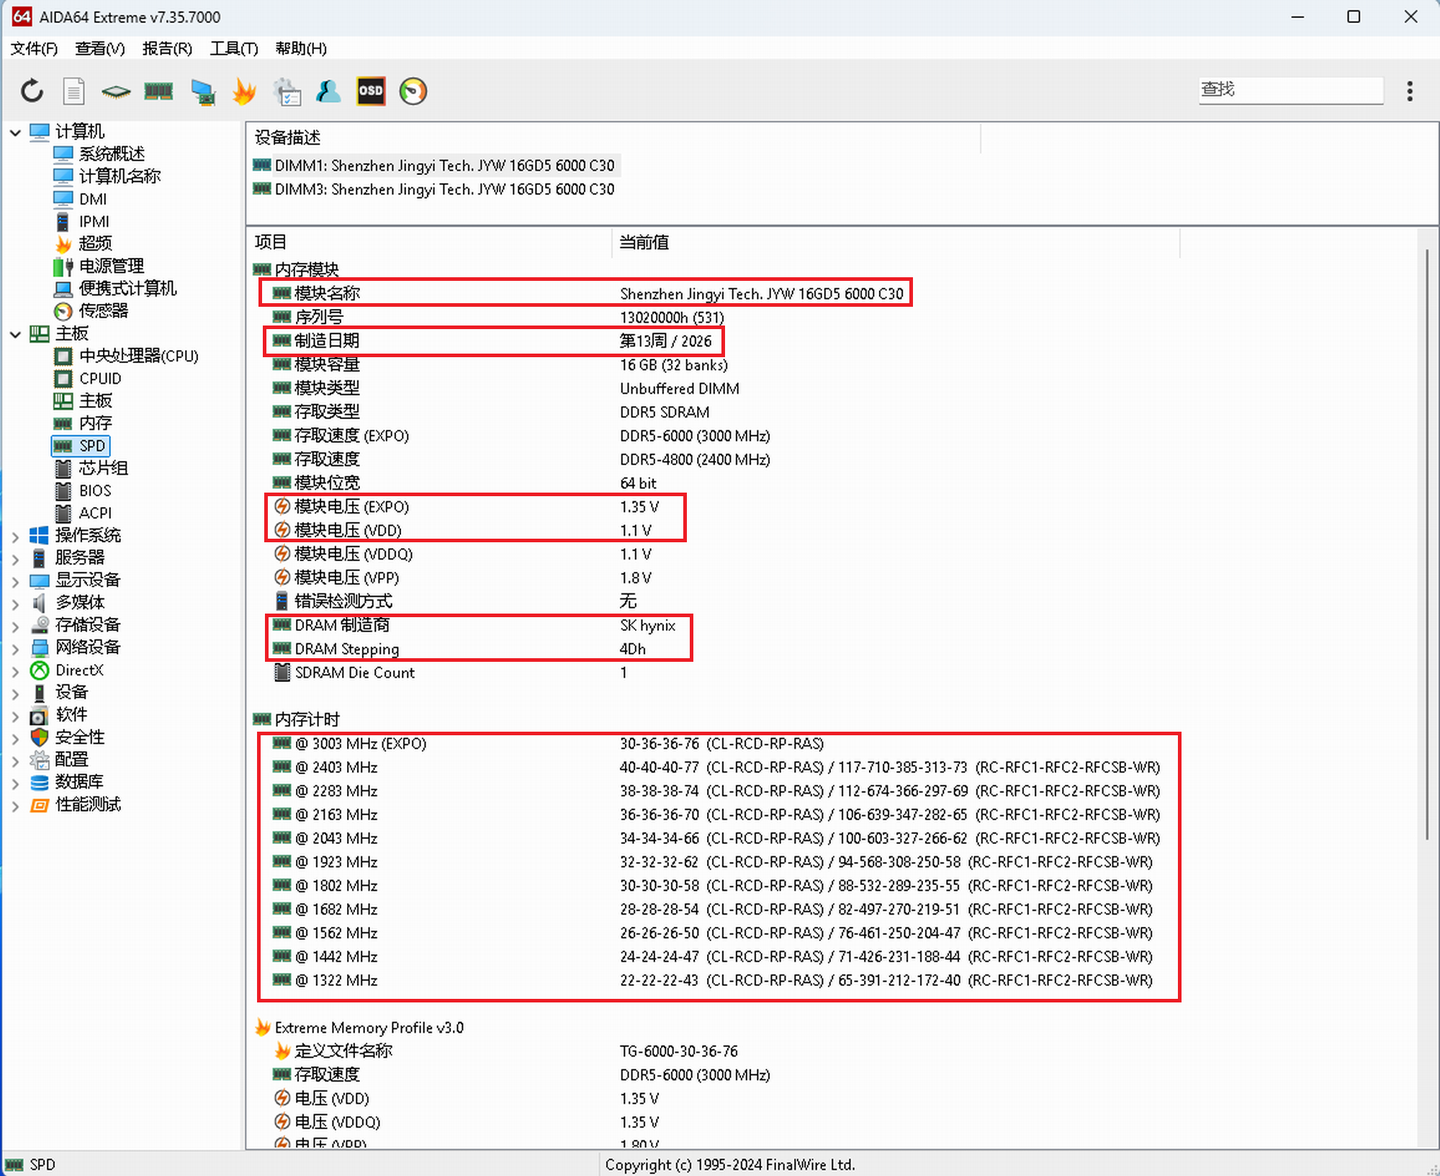Open the 查看(V) menu

click(x=100, y=48)
